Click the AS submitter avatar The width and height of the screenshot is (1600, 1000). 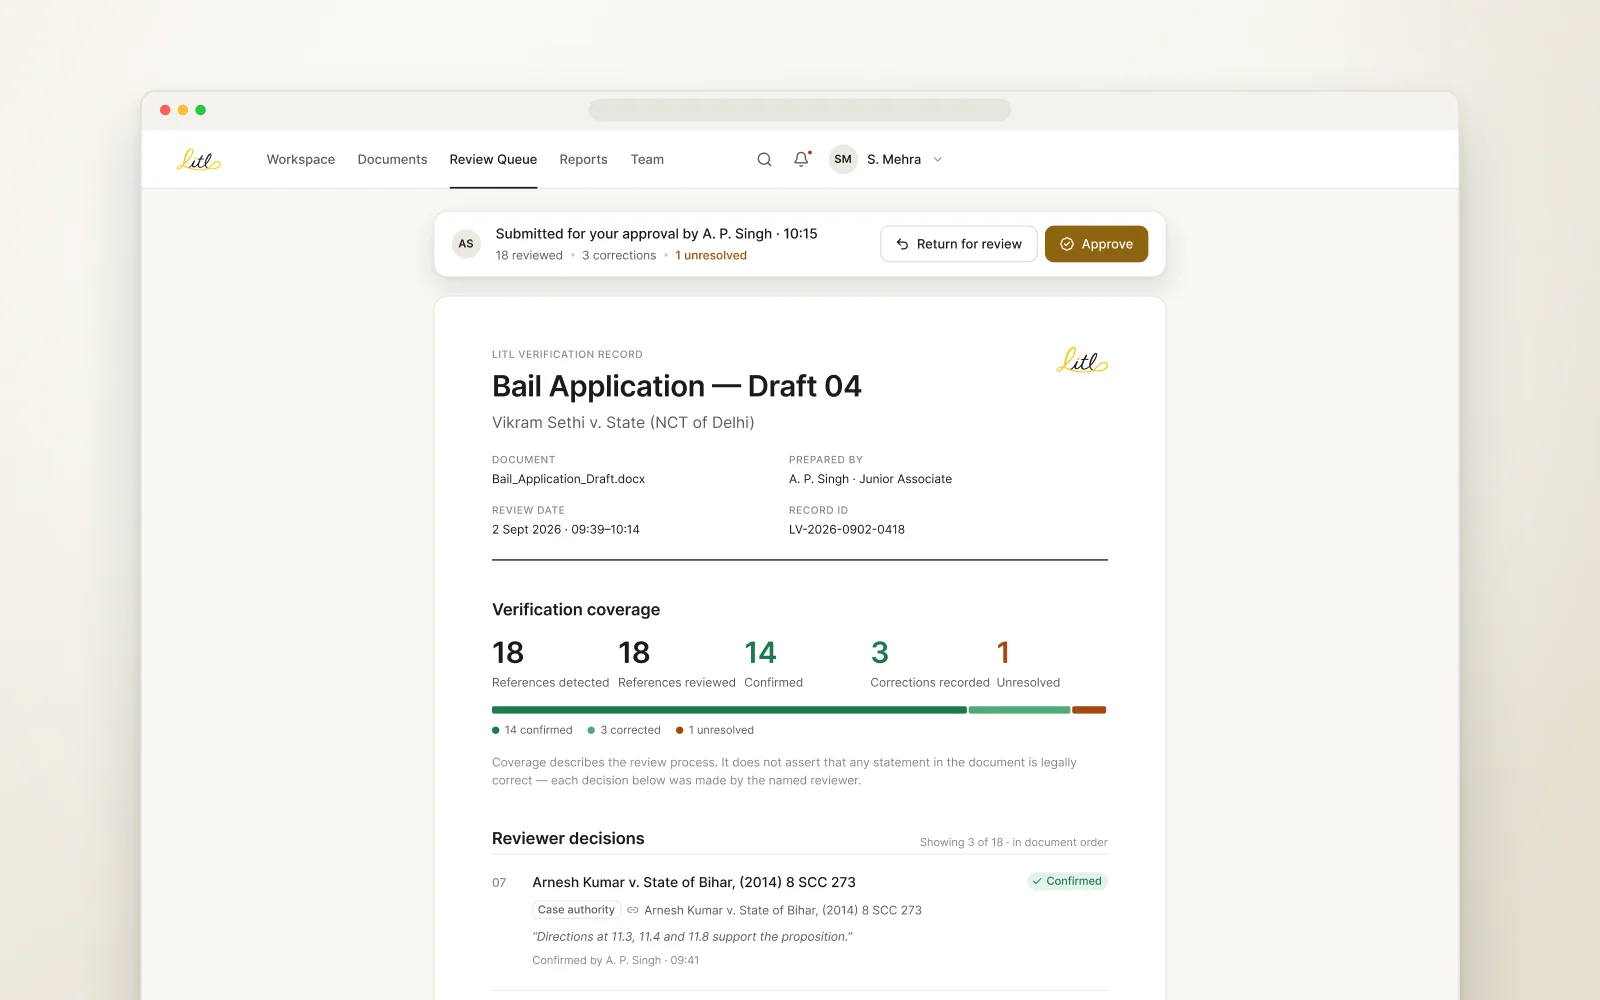(x=466, y=244)
